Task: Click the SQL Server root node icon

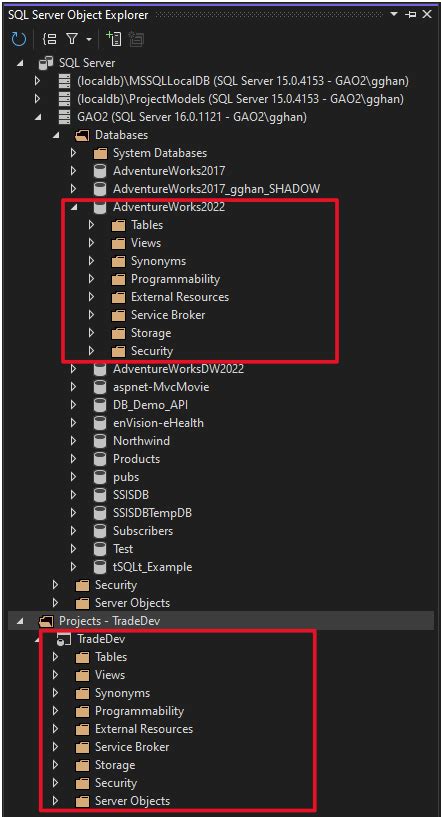Action: coord(46,63)
